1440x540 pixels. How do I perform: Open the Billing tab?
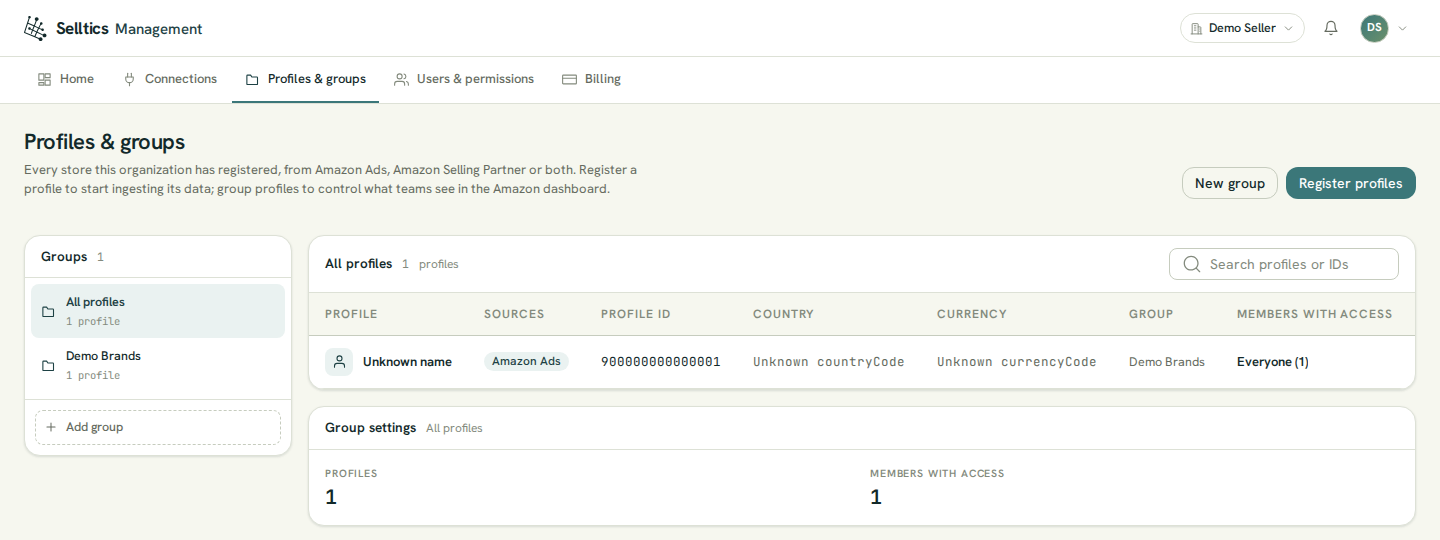coord(591,79)
